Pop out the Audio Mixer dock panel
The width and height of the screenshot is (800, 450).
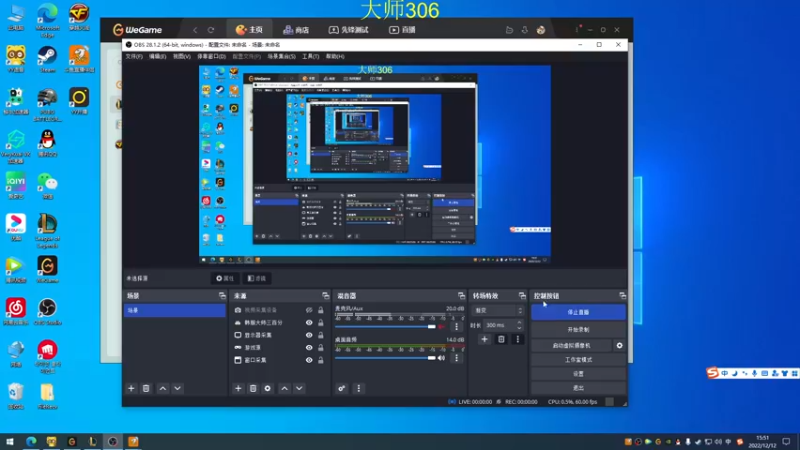tap(461, 295)
